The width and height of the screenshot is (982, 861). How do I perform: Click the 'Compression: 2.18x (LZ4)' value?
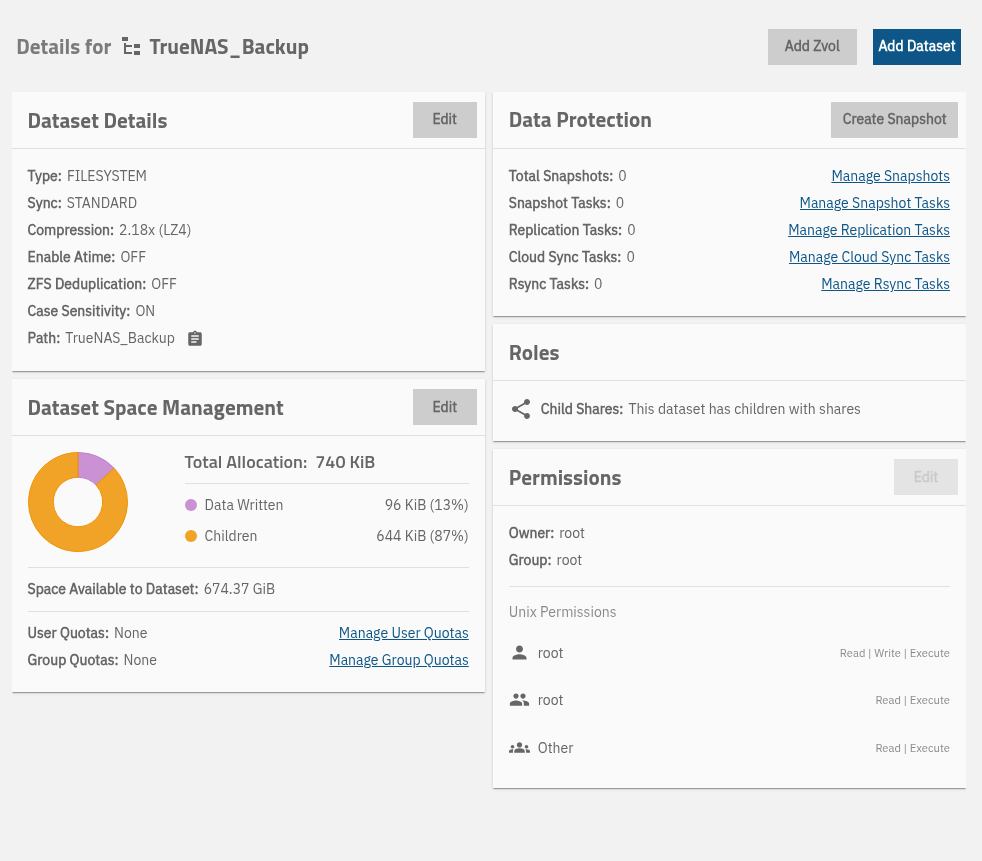(x=155, y=230)
